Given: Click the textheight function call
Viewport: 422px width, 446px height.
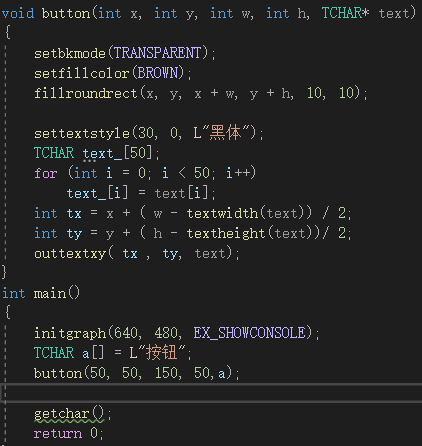Looking at the screenshot, I should click(x=226, y=233).
